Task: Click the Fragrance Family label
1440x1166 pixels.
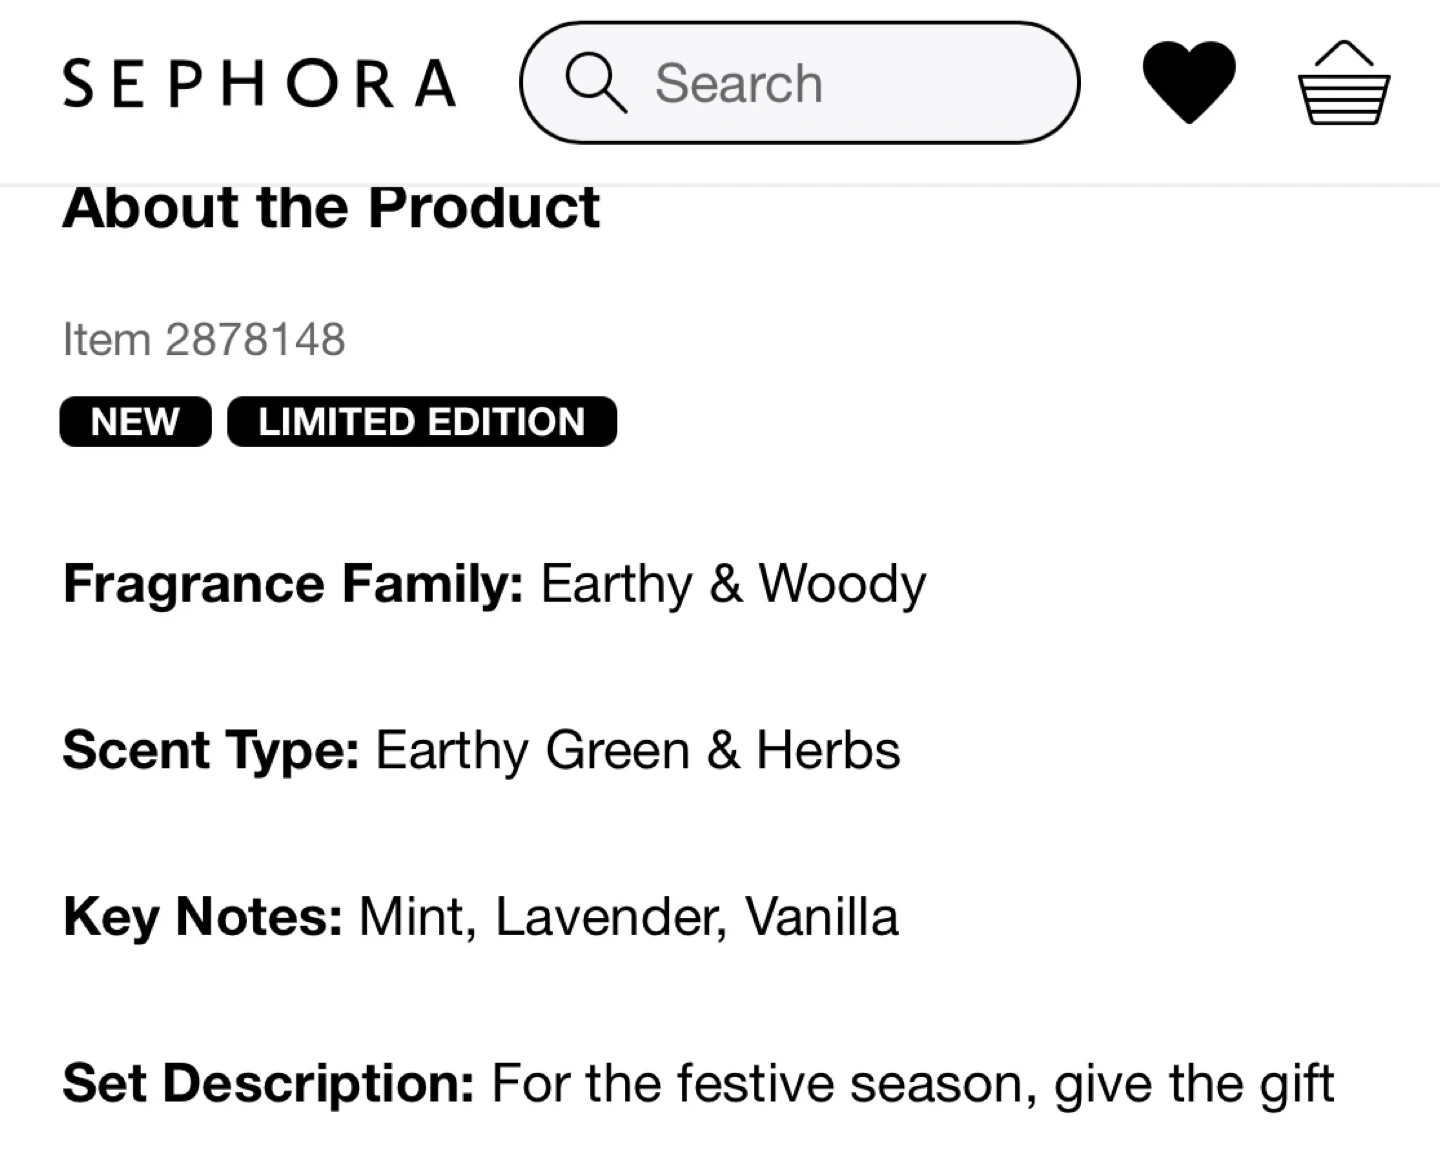Action: pyautogui.click(x=293, y=583)
